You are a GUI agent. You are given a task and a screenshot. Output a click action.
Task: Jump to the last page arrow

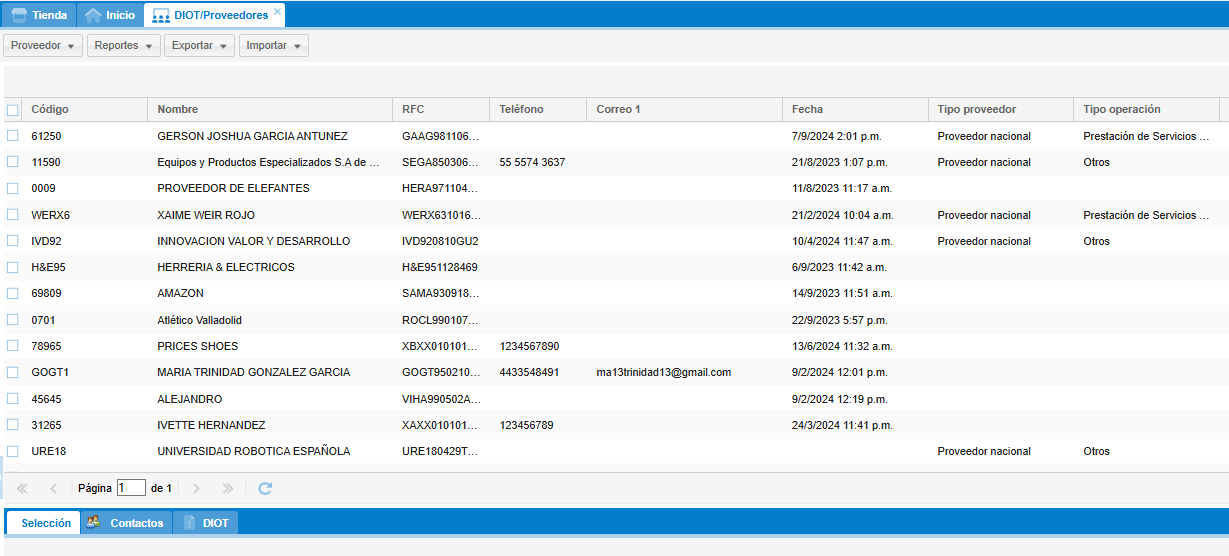227,489
